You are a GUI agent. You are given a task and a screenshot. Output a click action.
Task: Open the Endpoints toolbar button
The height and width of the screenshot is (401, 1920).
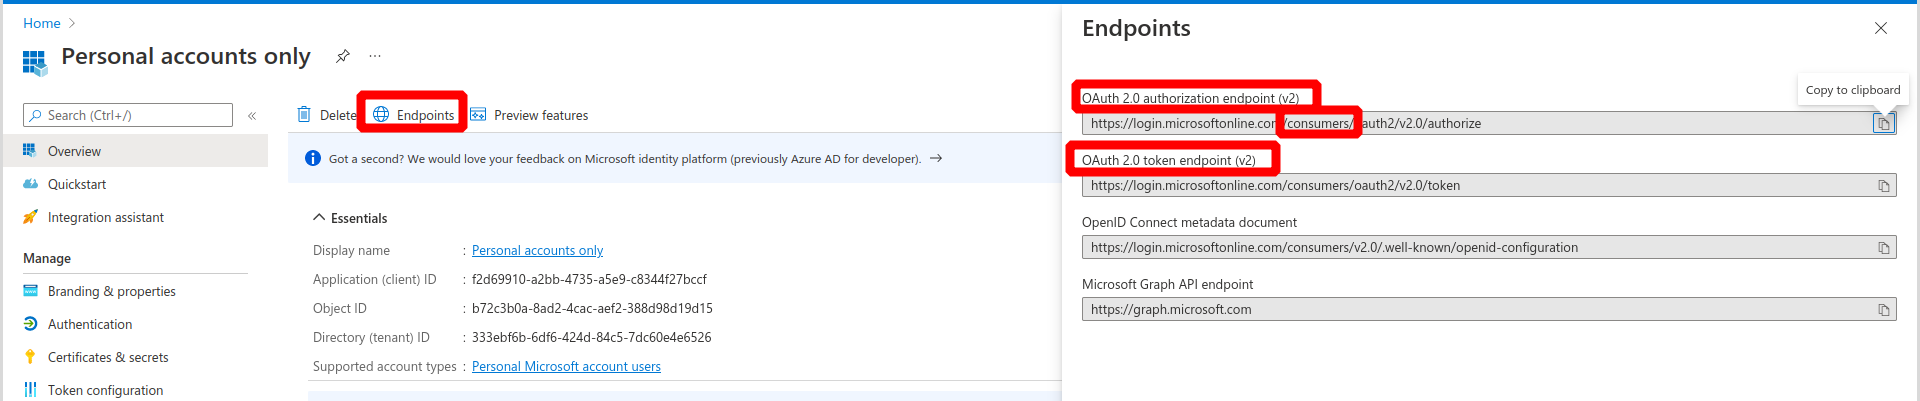pyautogui.click(x=414, y=115)
